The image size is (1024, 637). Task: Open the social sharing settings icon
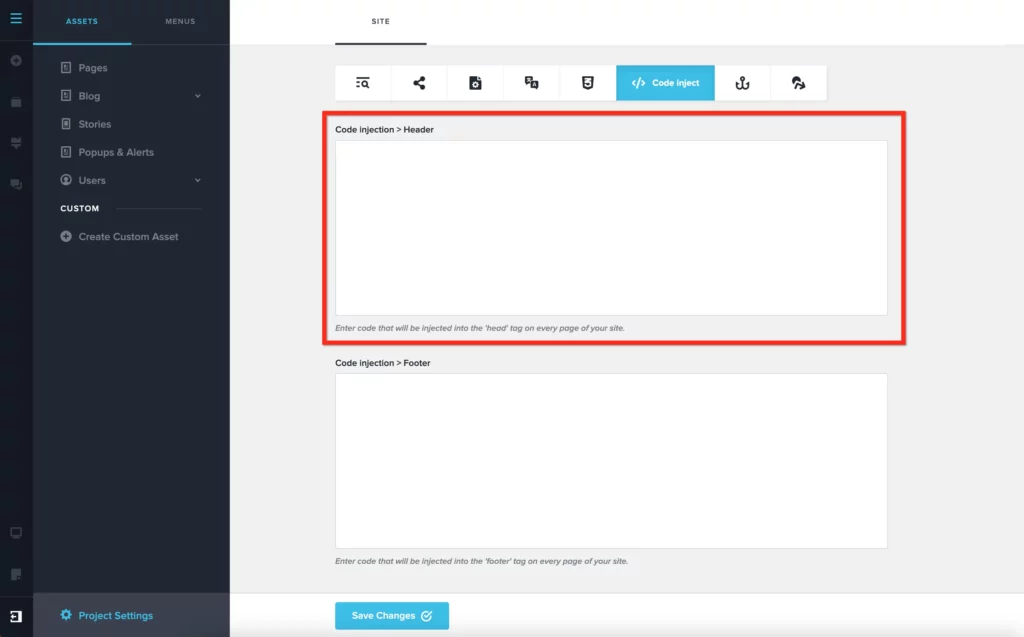tap(419, 83)
